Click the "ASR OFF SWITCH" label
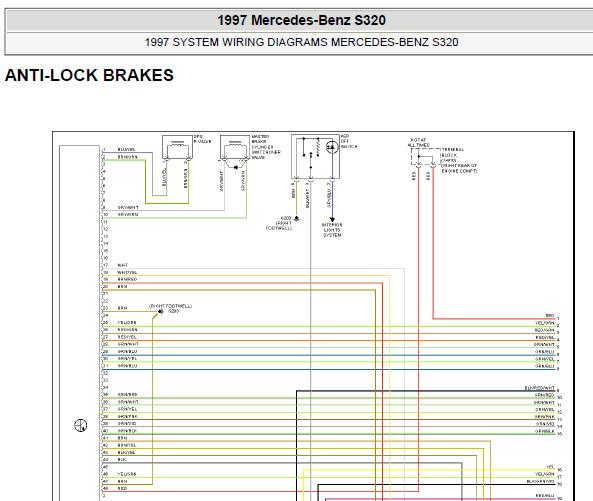This screenshot has width=593, height=501. tap(349, 141)
